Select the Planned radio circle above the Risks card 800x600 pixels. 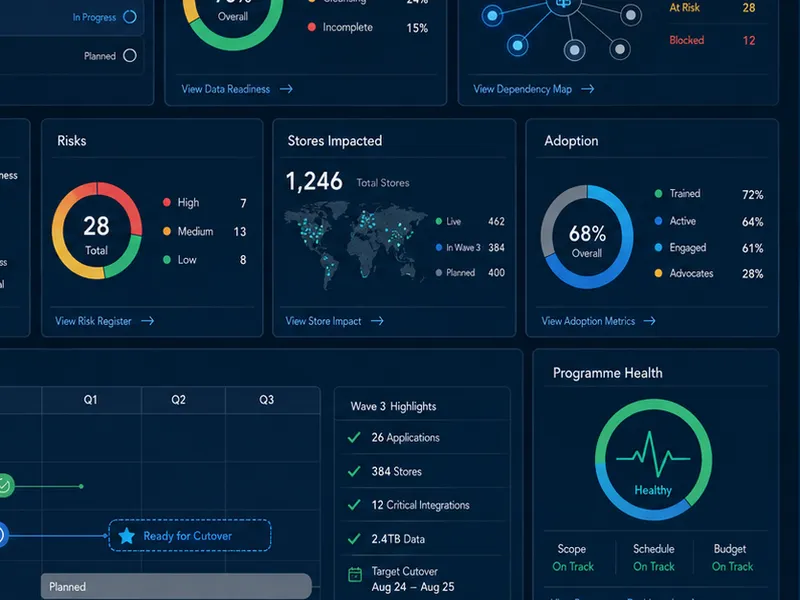[130, 55]
